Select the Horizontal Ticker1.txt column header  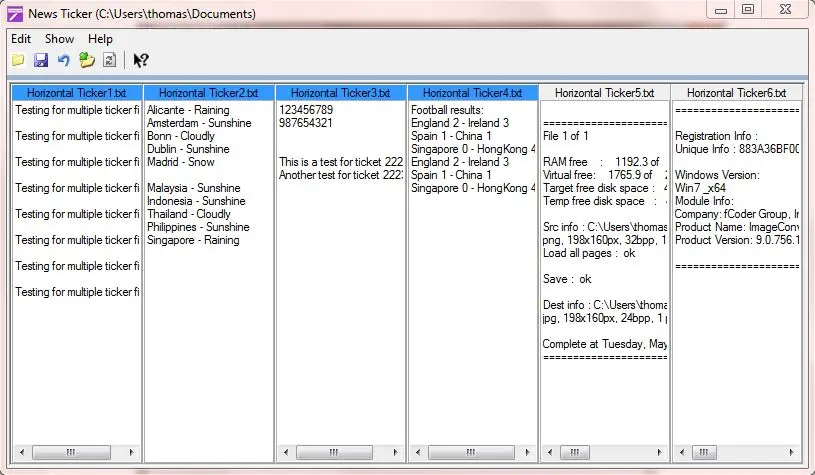coord(77,93)
